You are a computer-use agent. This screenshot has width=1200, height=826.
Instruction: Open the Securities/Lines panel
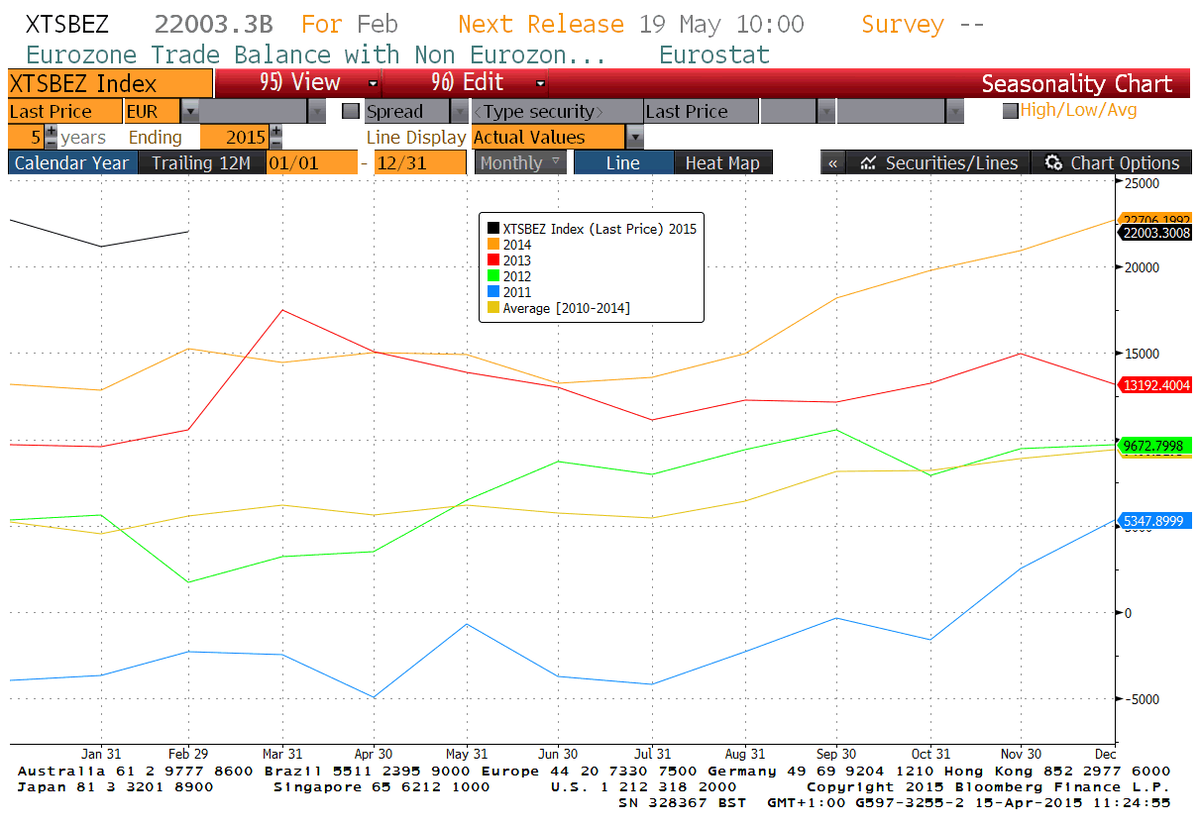[938, 163]
